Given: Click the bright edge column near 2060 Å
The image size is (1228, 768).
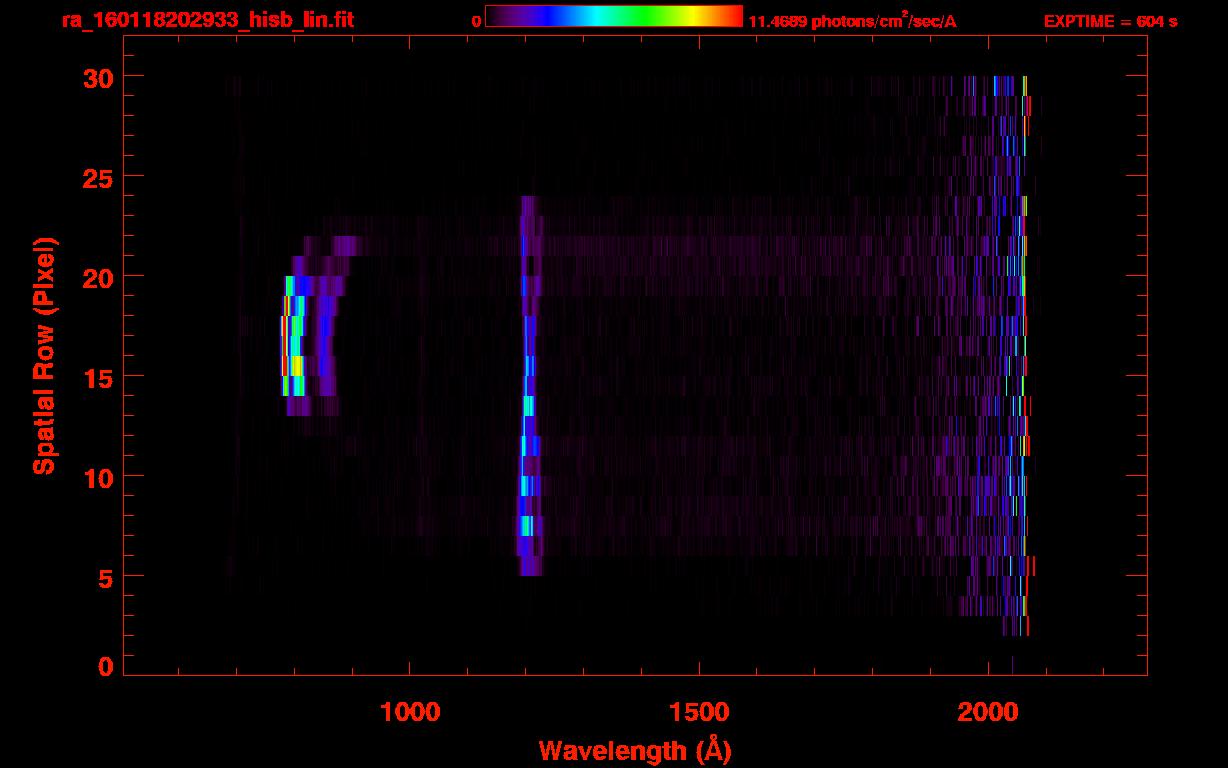Looking at the screenshot, I should click(x=1024, y=355).
